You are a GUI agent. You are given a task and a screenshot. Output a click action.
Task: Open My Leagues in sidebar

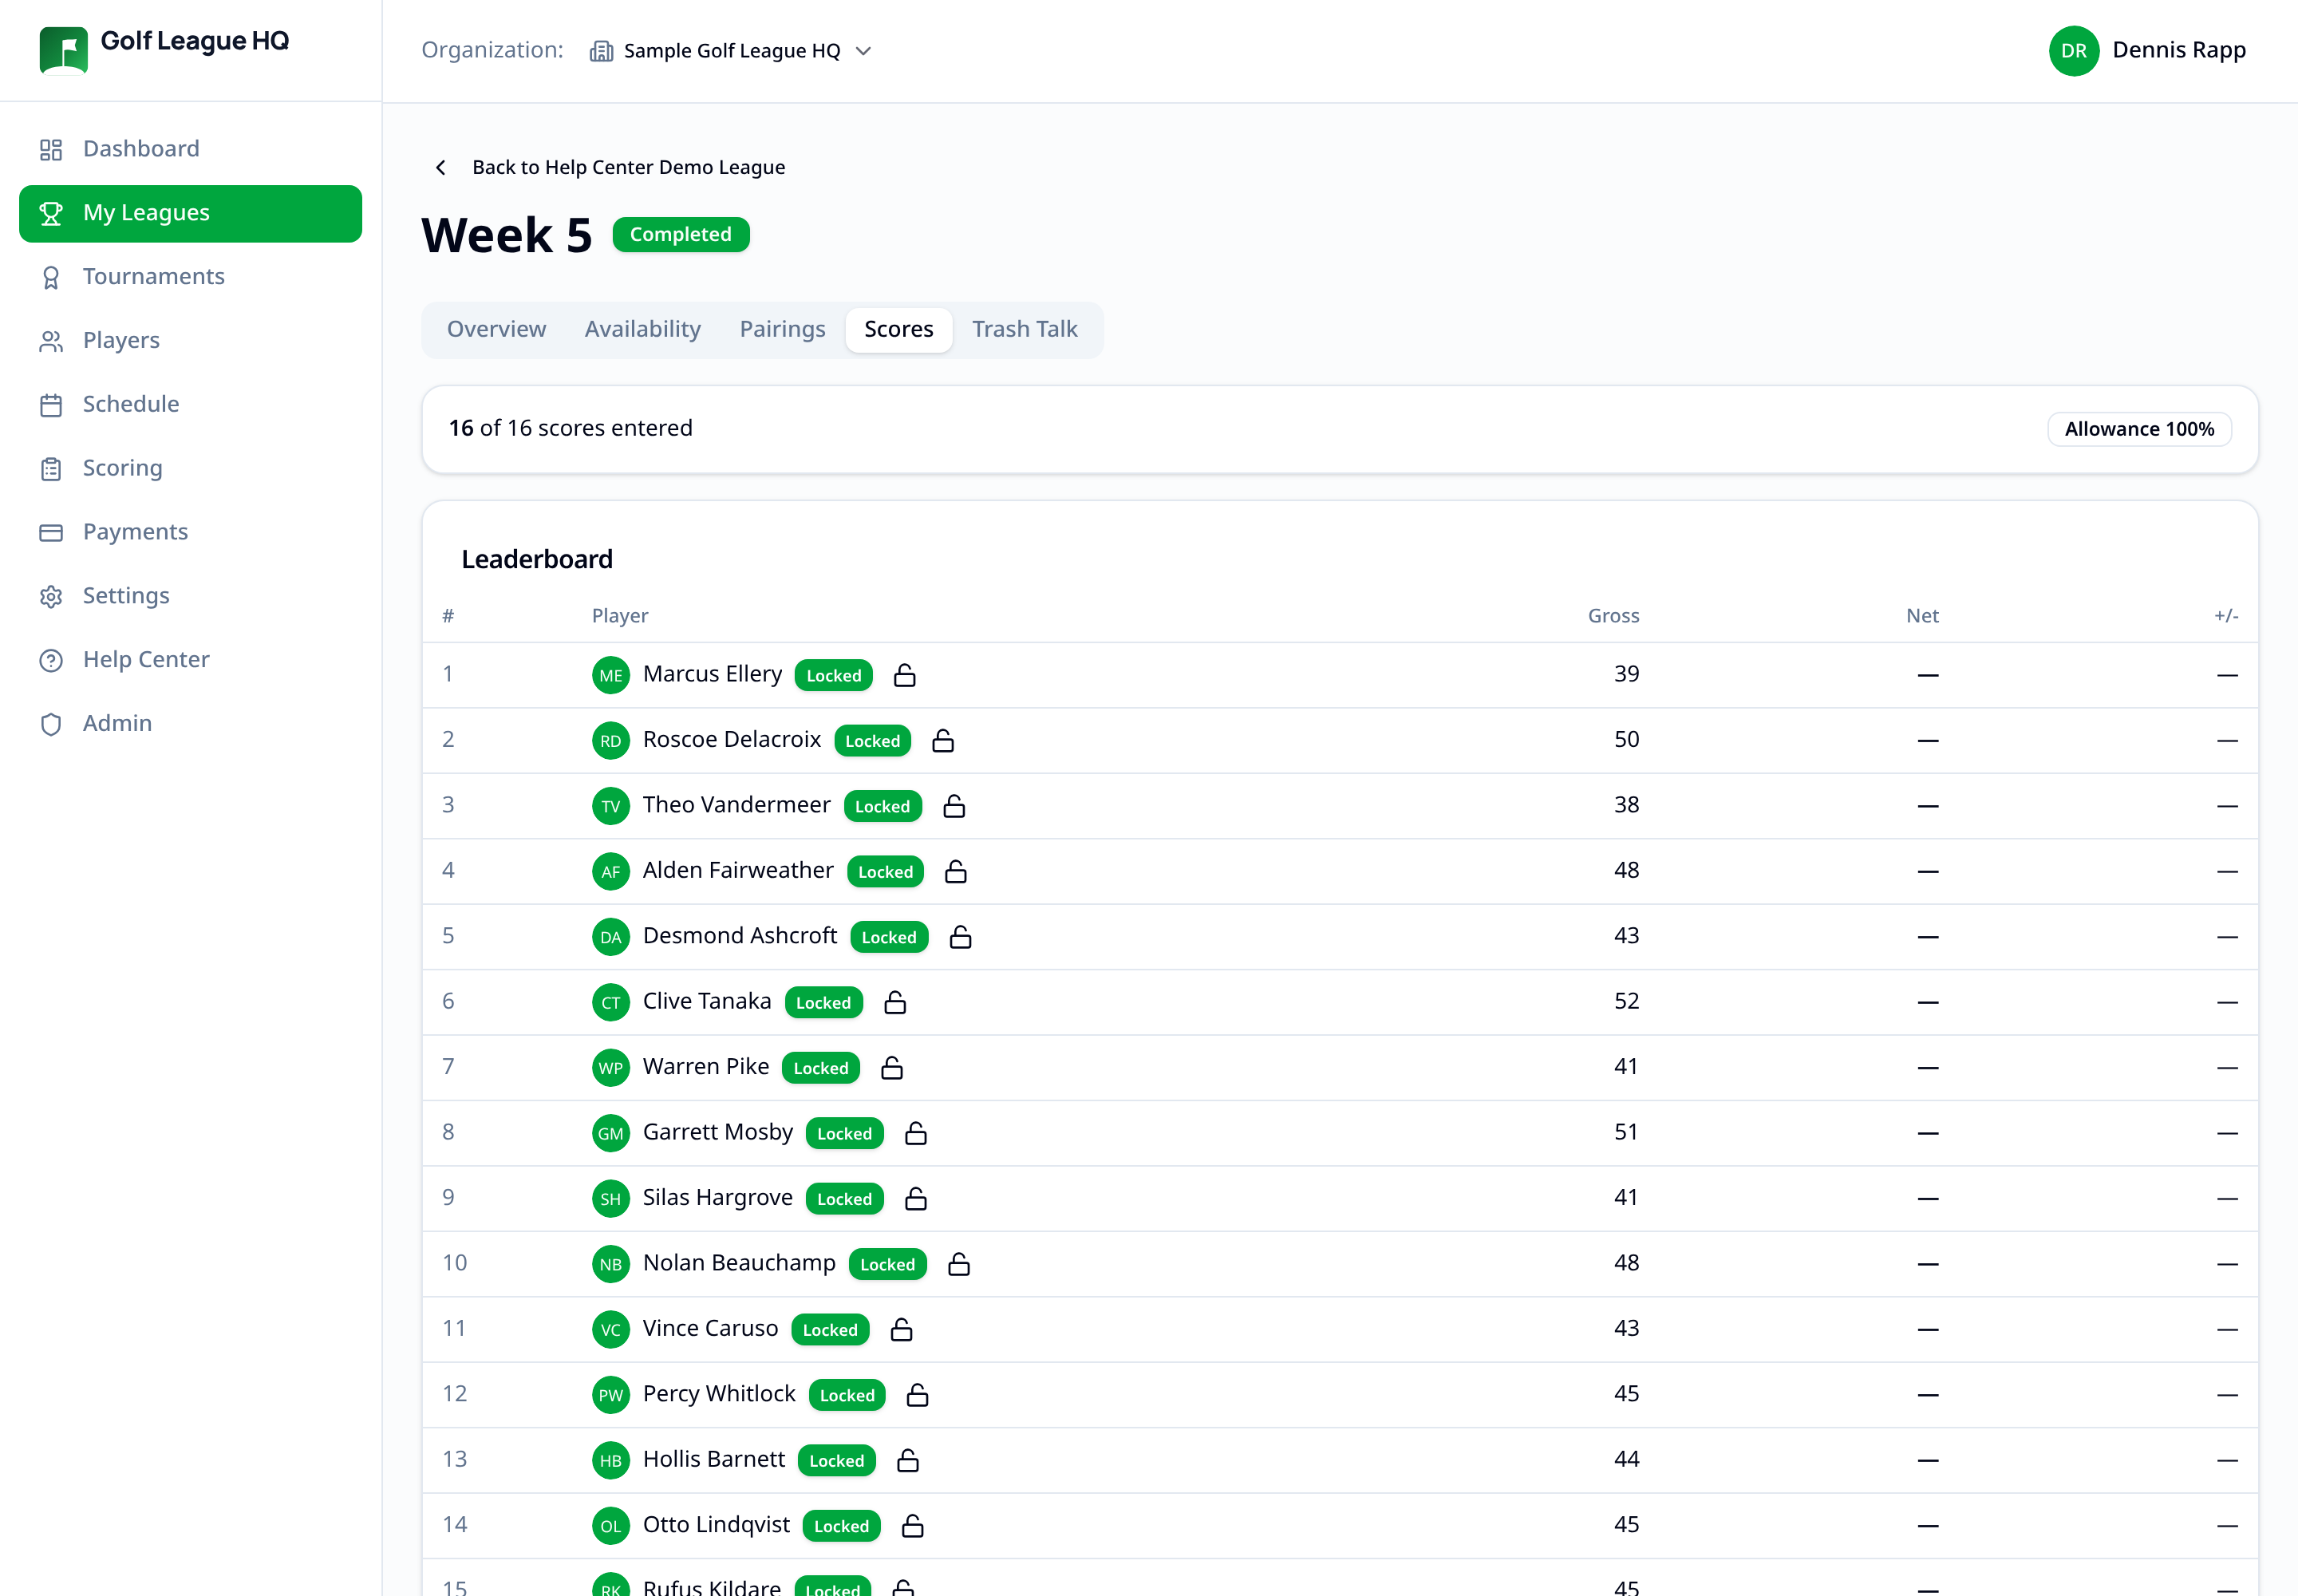[x=190, y=213]
